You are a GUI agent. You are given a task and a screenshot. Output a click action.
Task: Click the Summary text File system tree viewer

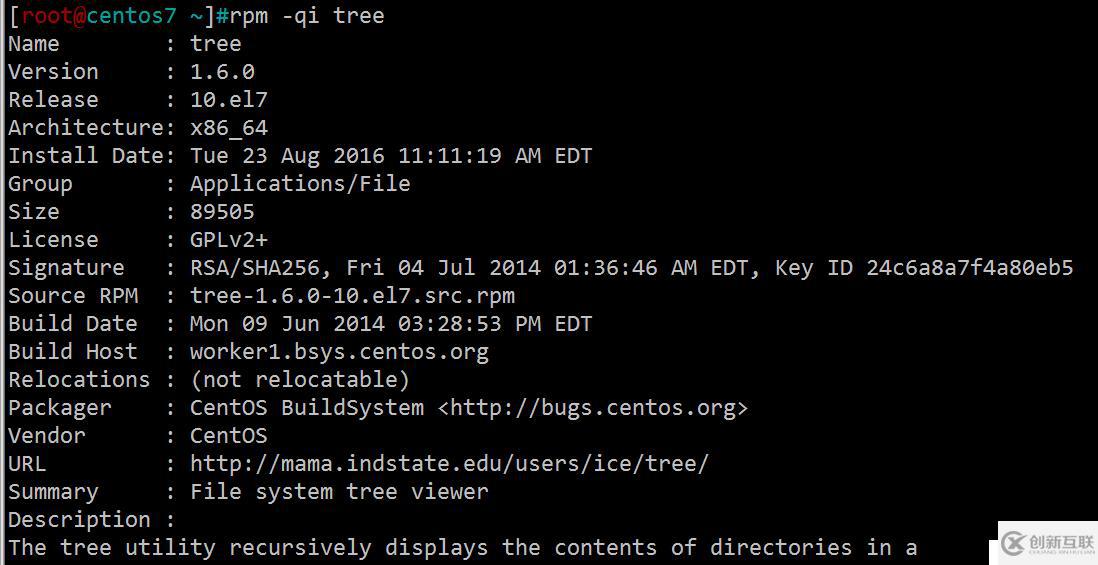point(339,491)
